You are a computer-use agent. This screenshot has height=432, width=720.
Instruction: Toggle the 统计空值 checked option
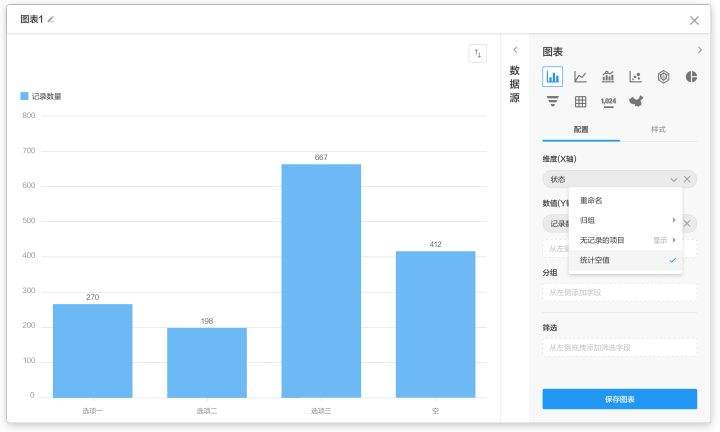[x=625, y=260]
